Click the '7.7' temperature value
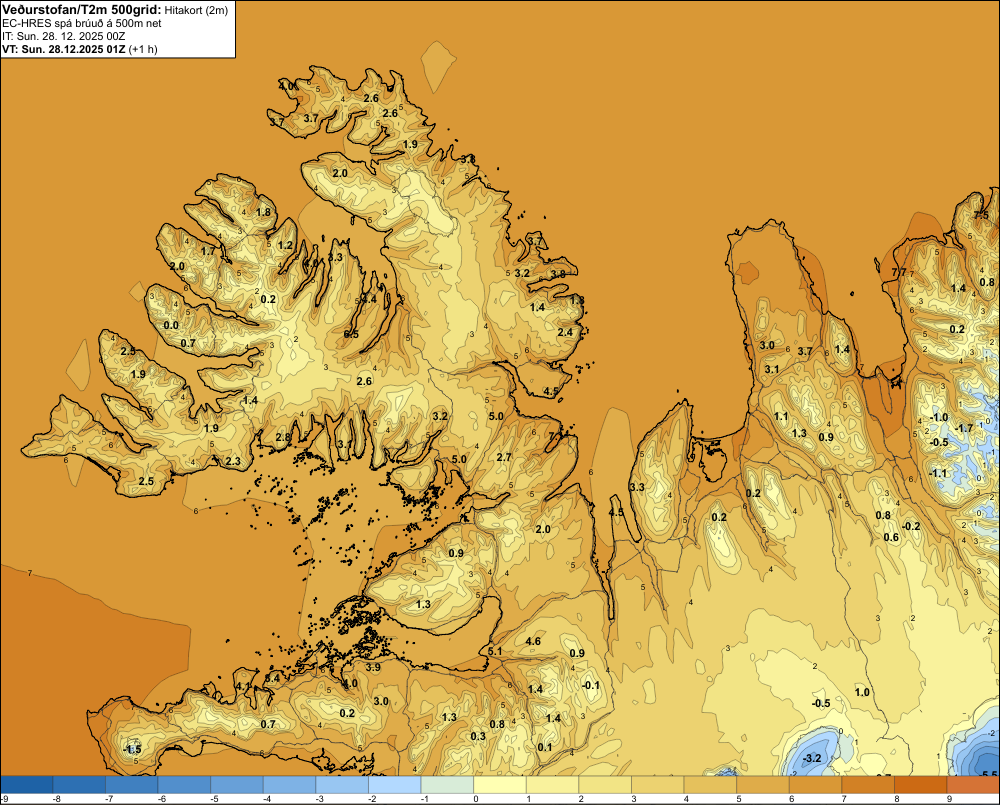The width and height of the screenshot is (1000, 805). (x=899, y=272)
